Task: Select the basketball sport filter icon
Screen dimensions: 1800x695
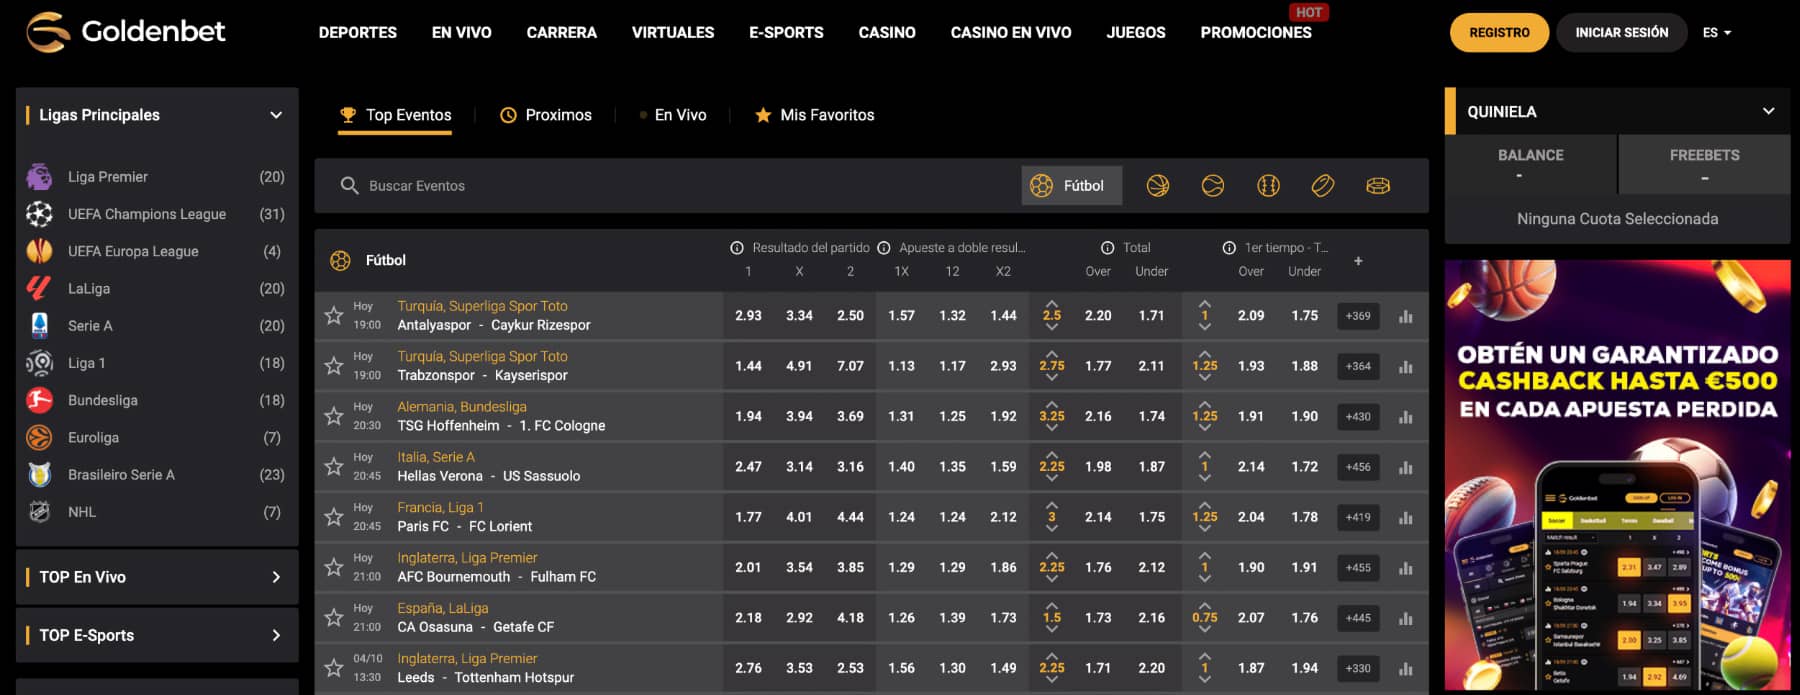Action: click(1157, 186)
